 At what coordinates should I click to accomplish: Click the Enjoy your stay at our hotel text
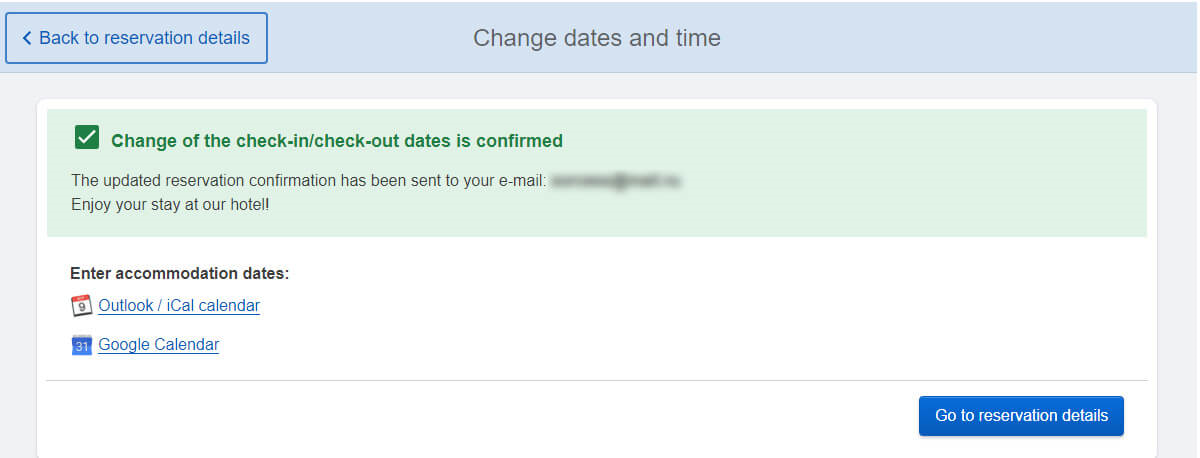(170, 204)
